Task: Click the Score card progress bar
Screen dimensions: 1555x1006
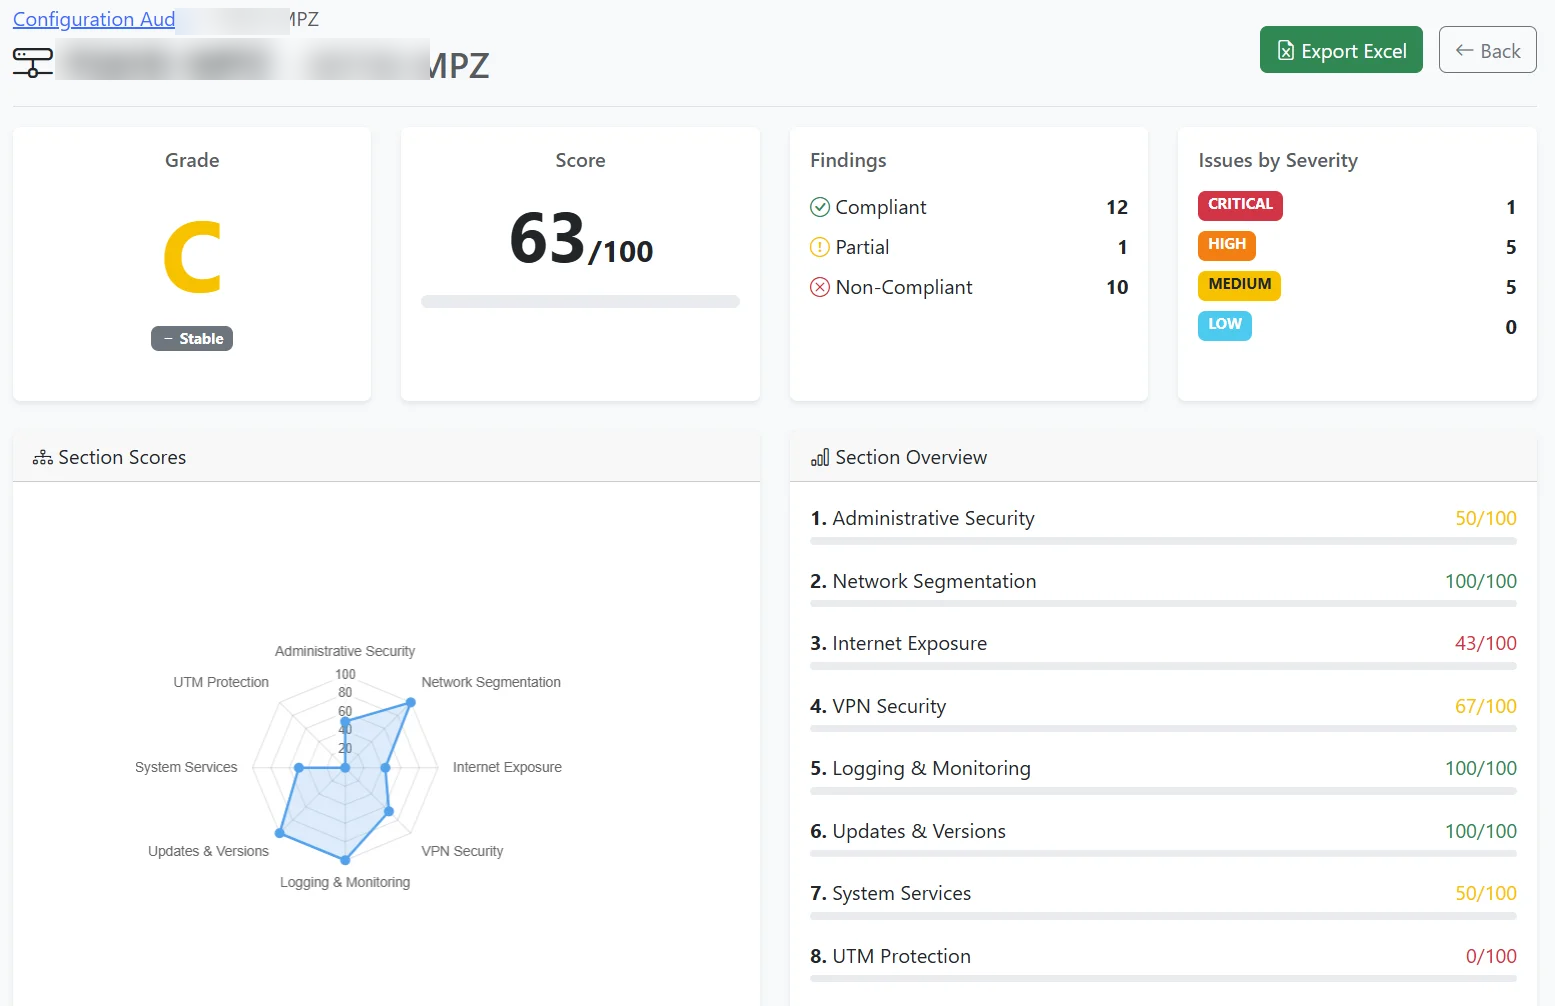Action: (x=580, y=301)
